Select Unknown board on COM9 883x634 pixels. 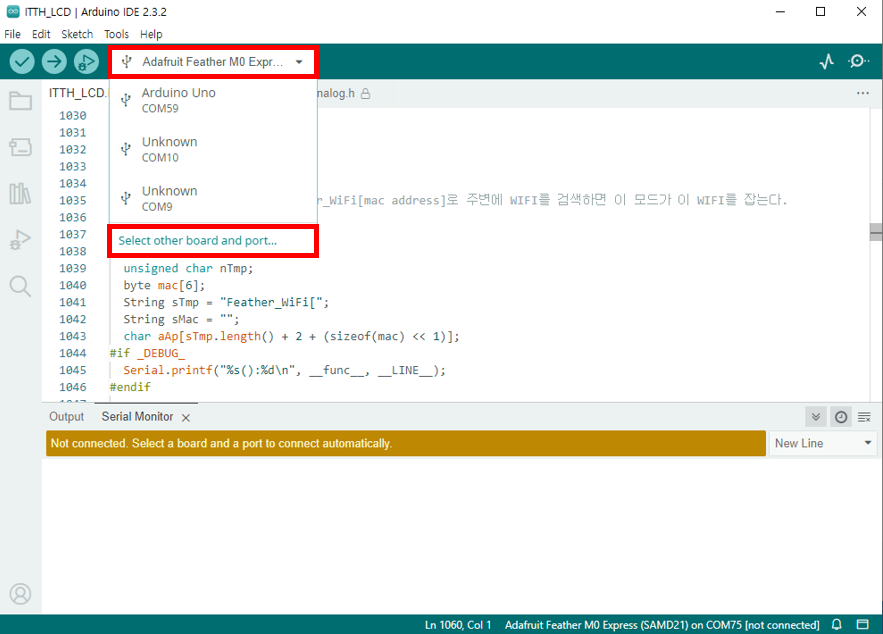click(213, 198)
